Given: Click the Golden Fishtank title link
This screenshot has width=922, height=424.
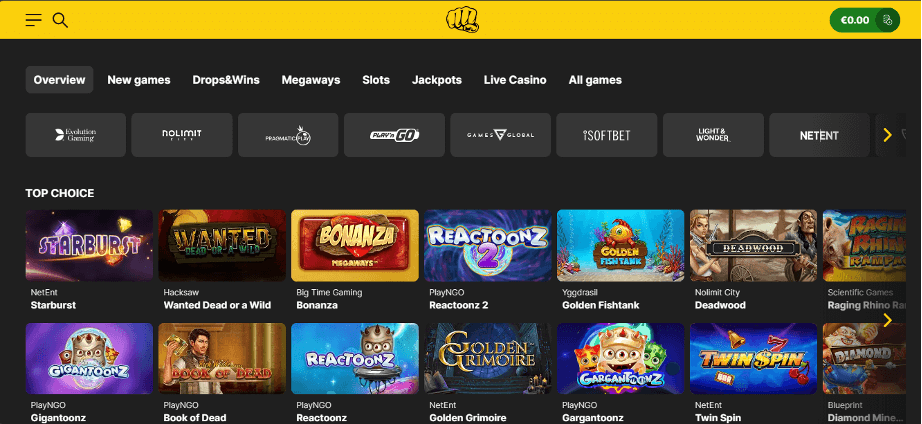Looking at the screenshot, I should click(x=600, y=305).
